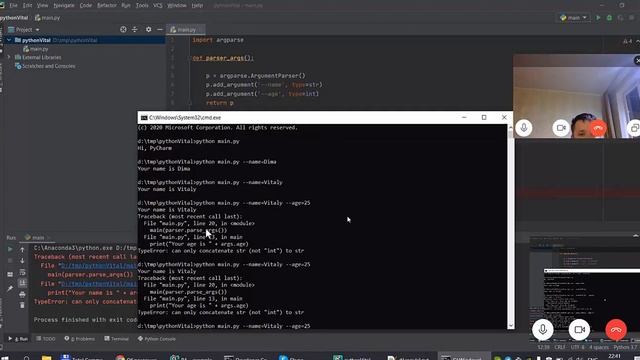Screen dimensions: 640x360
Task: Open the Code menu
Action: [x=86, y=5]
